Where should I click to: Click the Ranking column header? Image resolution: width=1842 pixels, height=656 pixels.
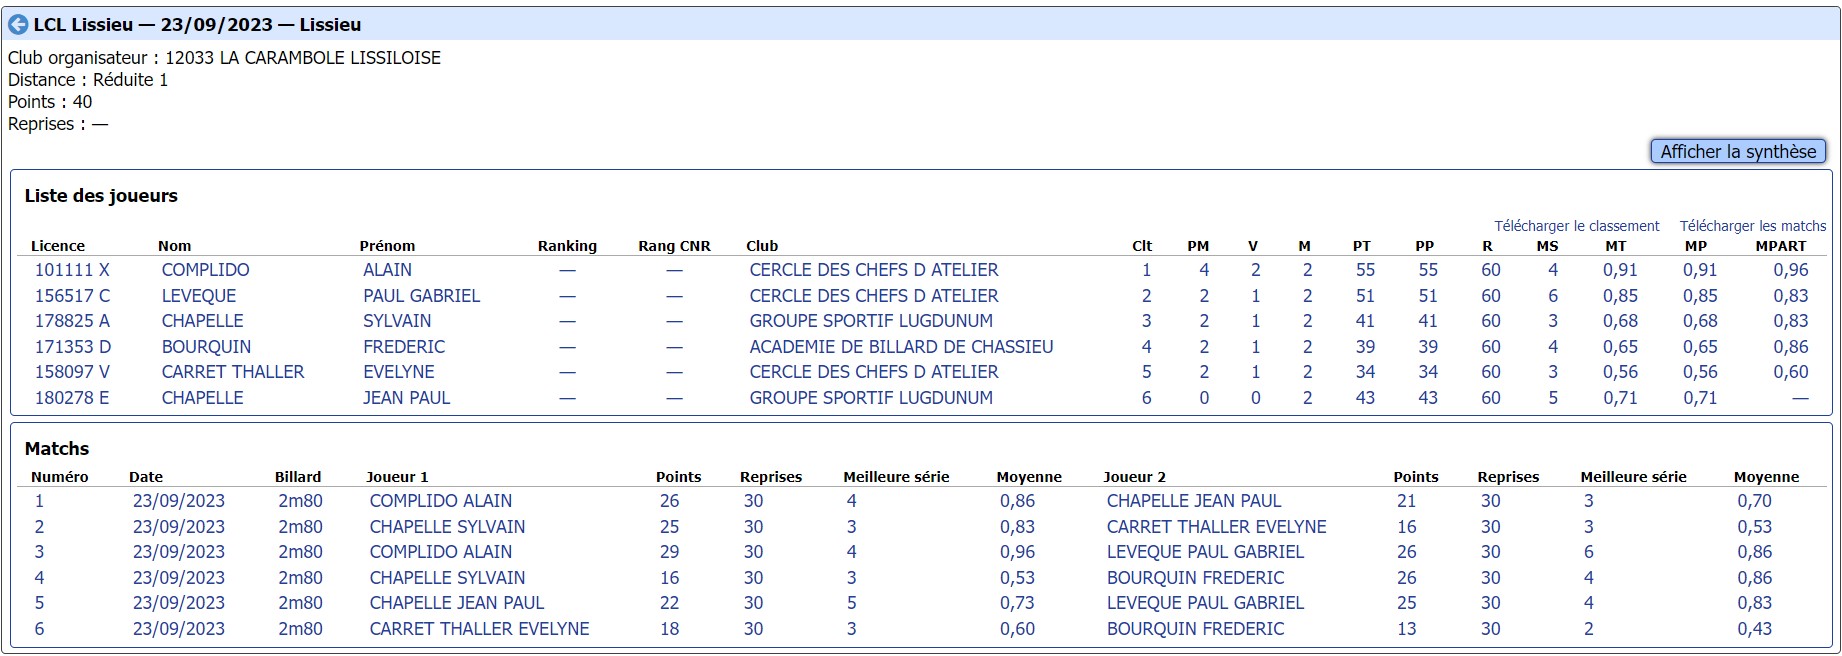click(x=567, y=246)
